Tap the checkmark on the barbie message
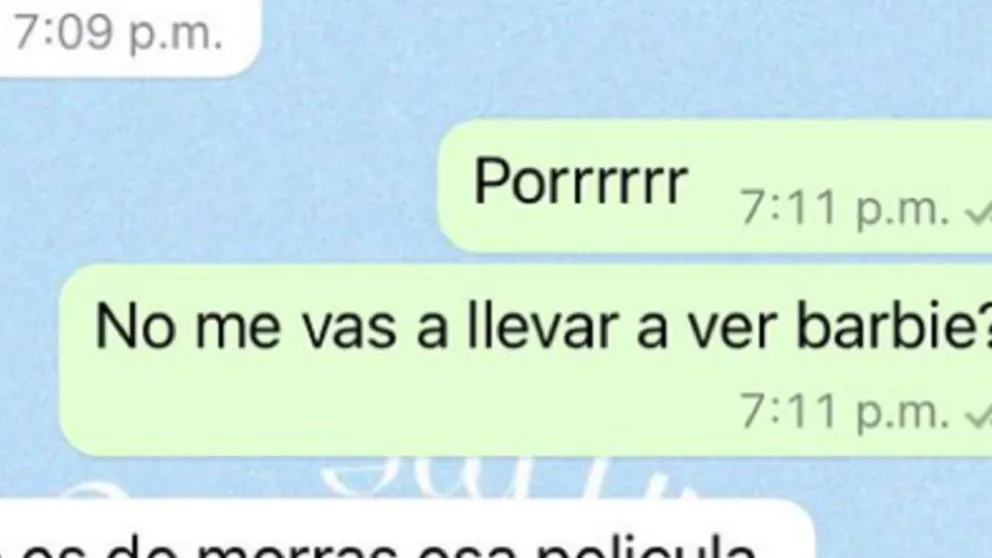This screenshot has width=992, height=558. 979,416
